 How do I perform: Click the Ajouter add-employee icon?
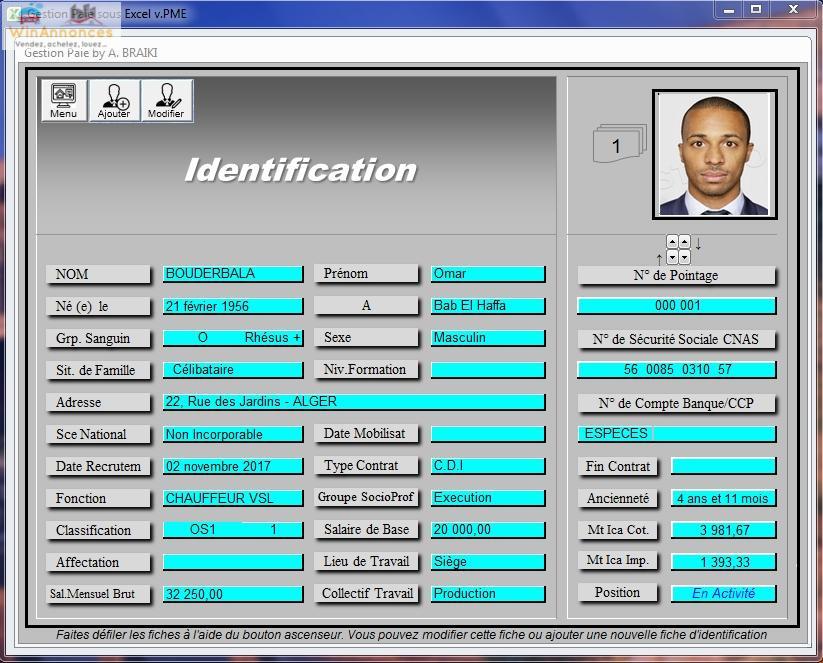(114, 101)
